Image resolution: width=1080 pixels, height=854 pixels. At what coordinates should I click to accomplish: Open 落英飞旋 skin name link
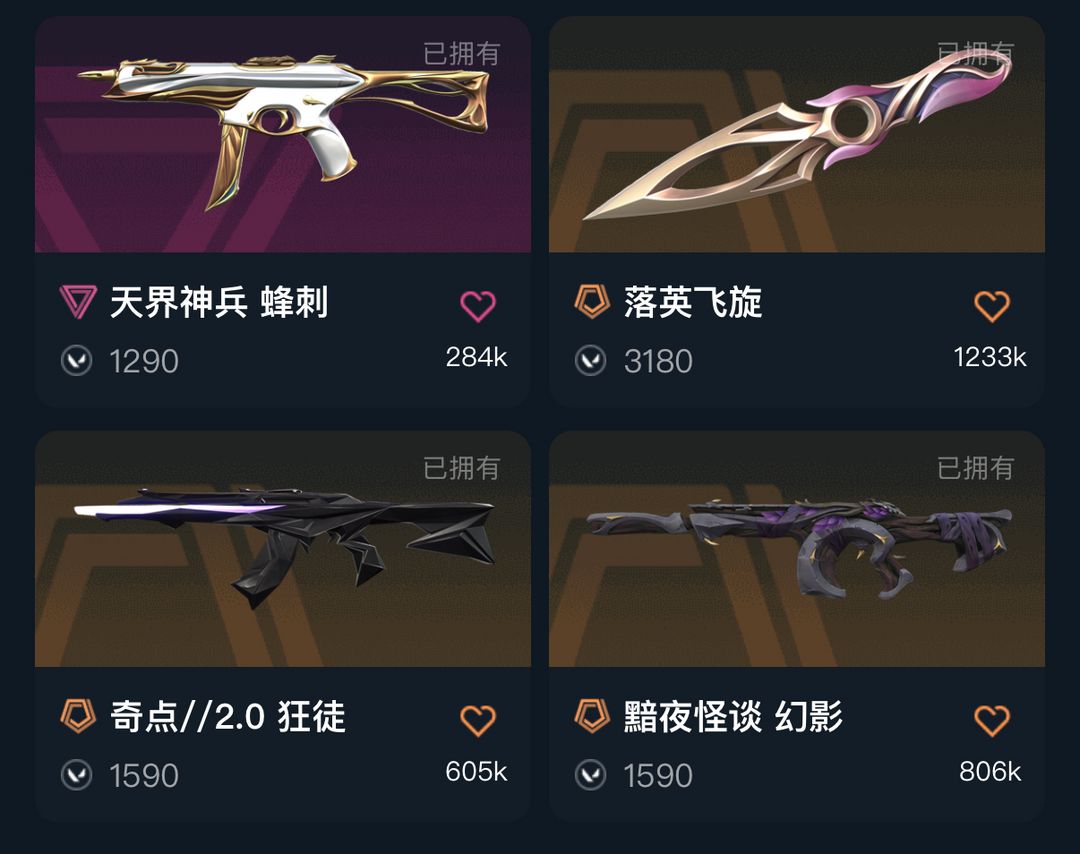click(x=693, y=302)
